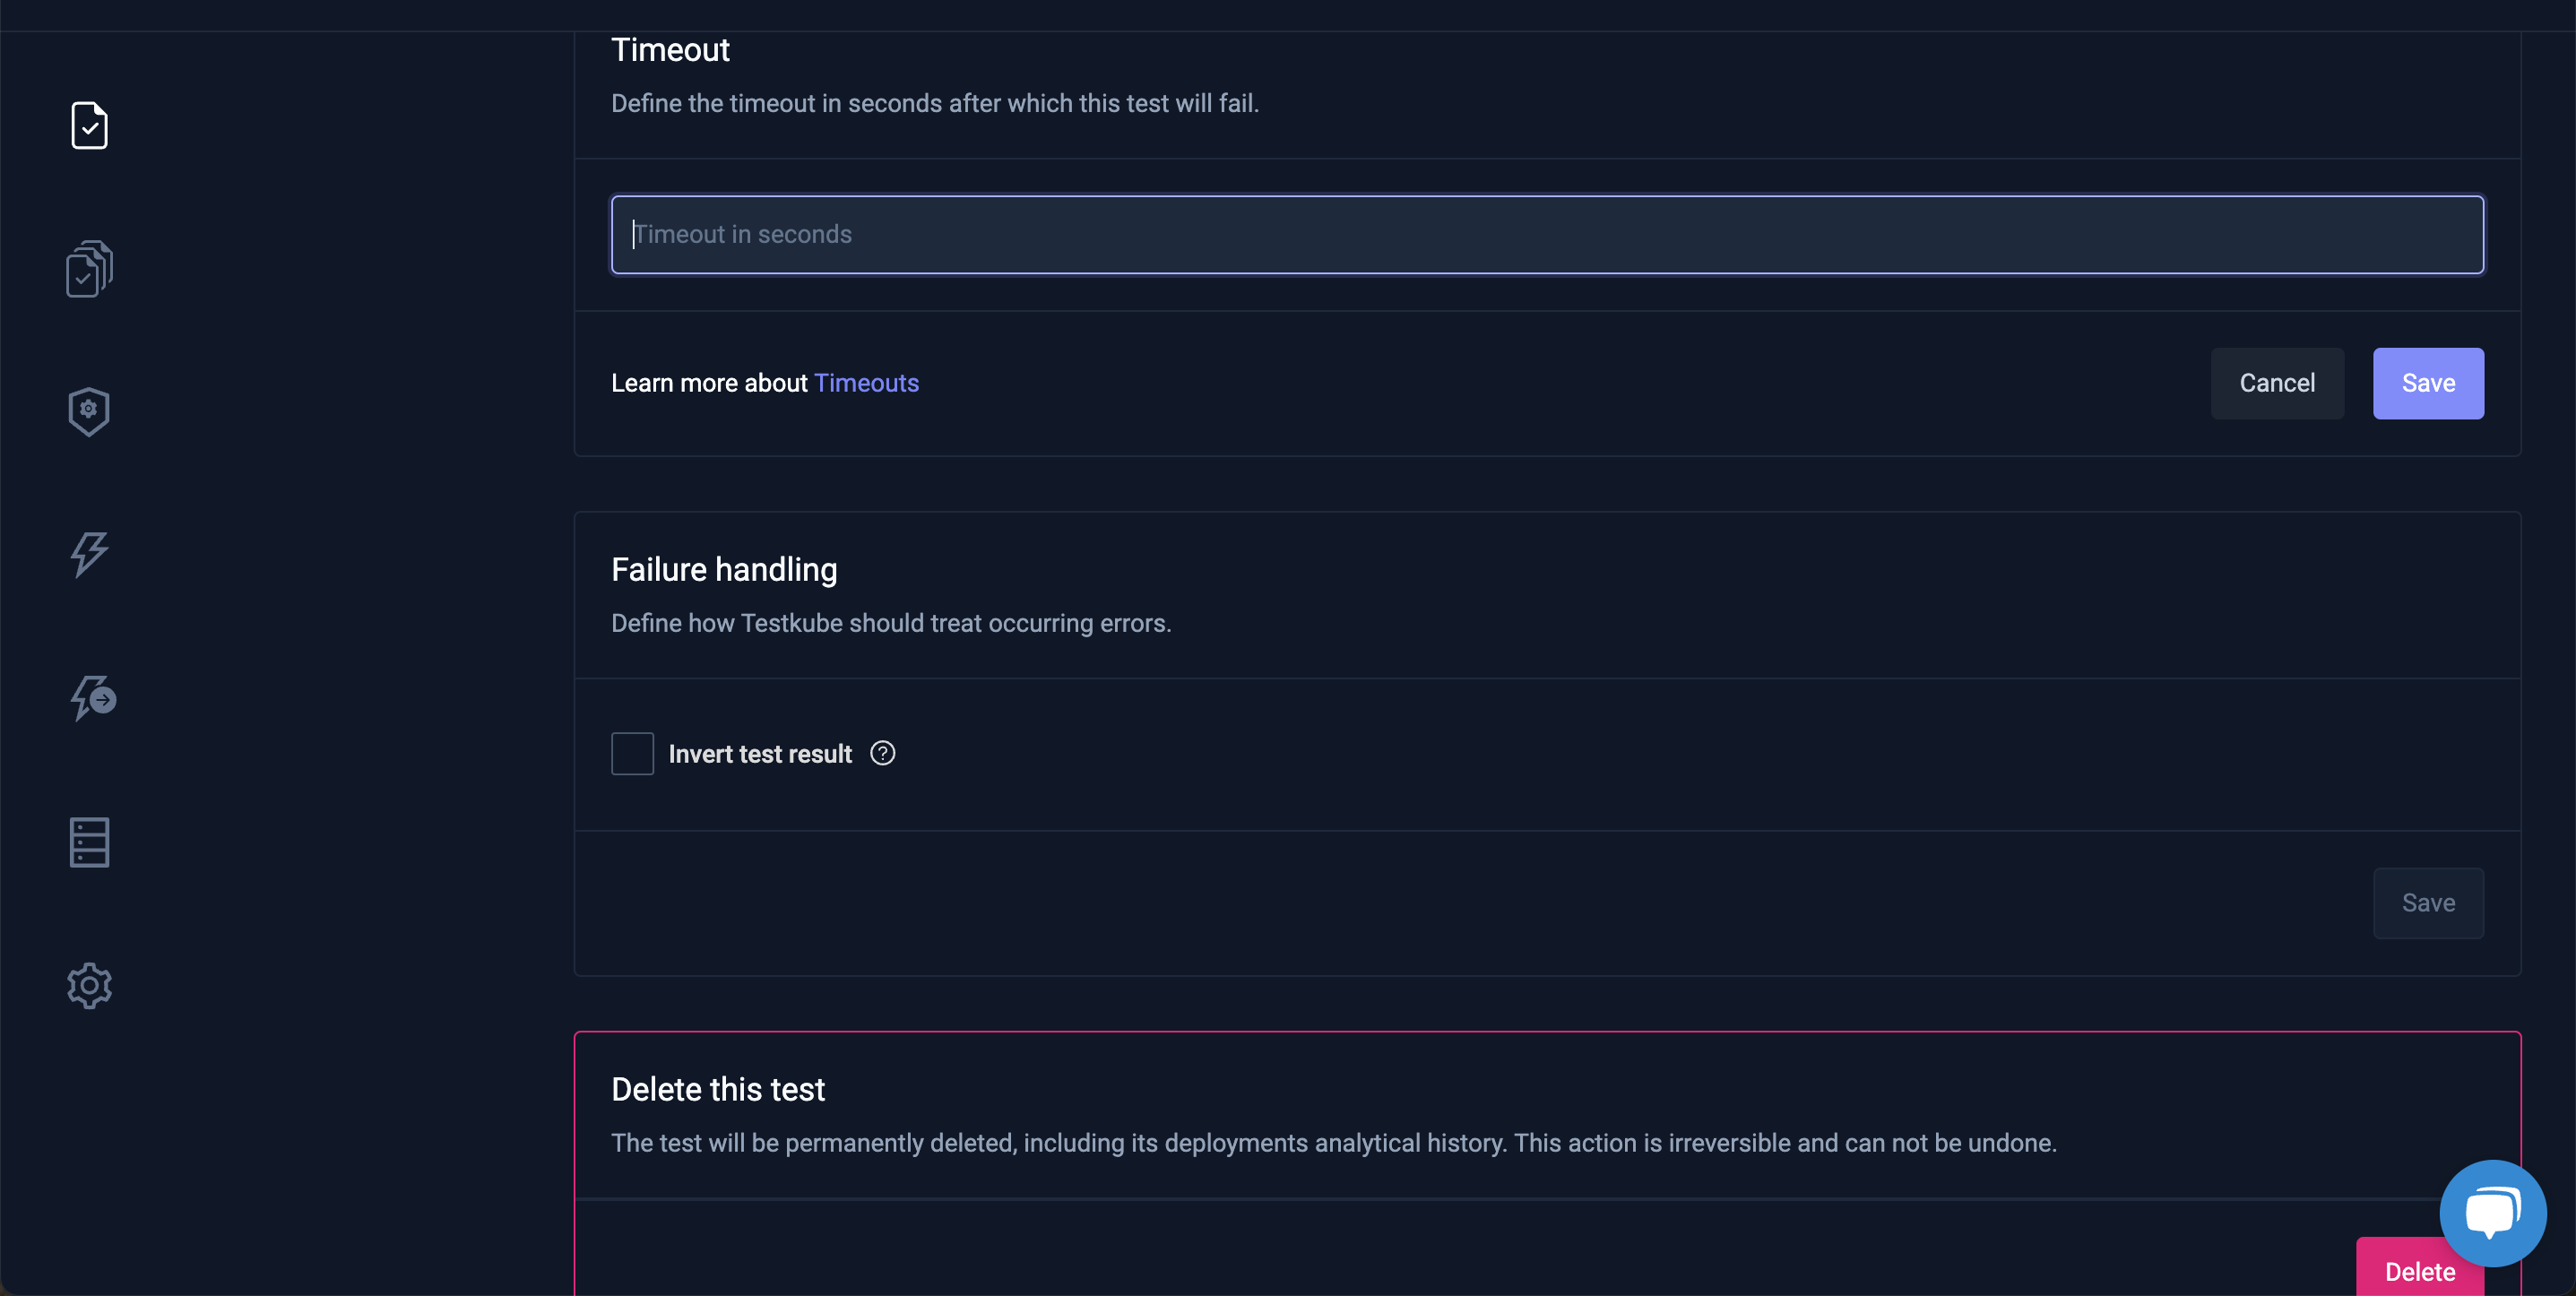Enable the Invert test result checkbox
2576x1296 pixels.
631,753
